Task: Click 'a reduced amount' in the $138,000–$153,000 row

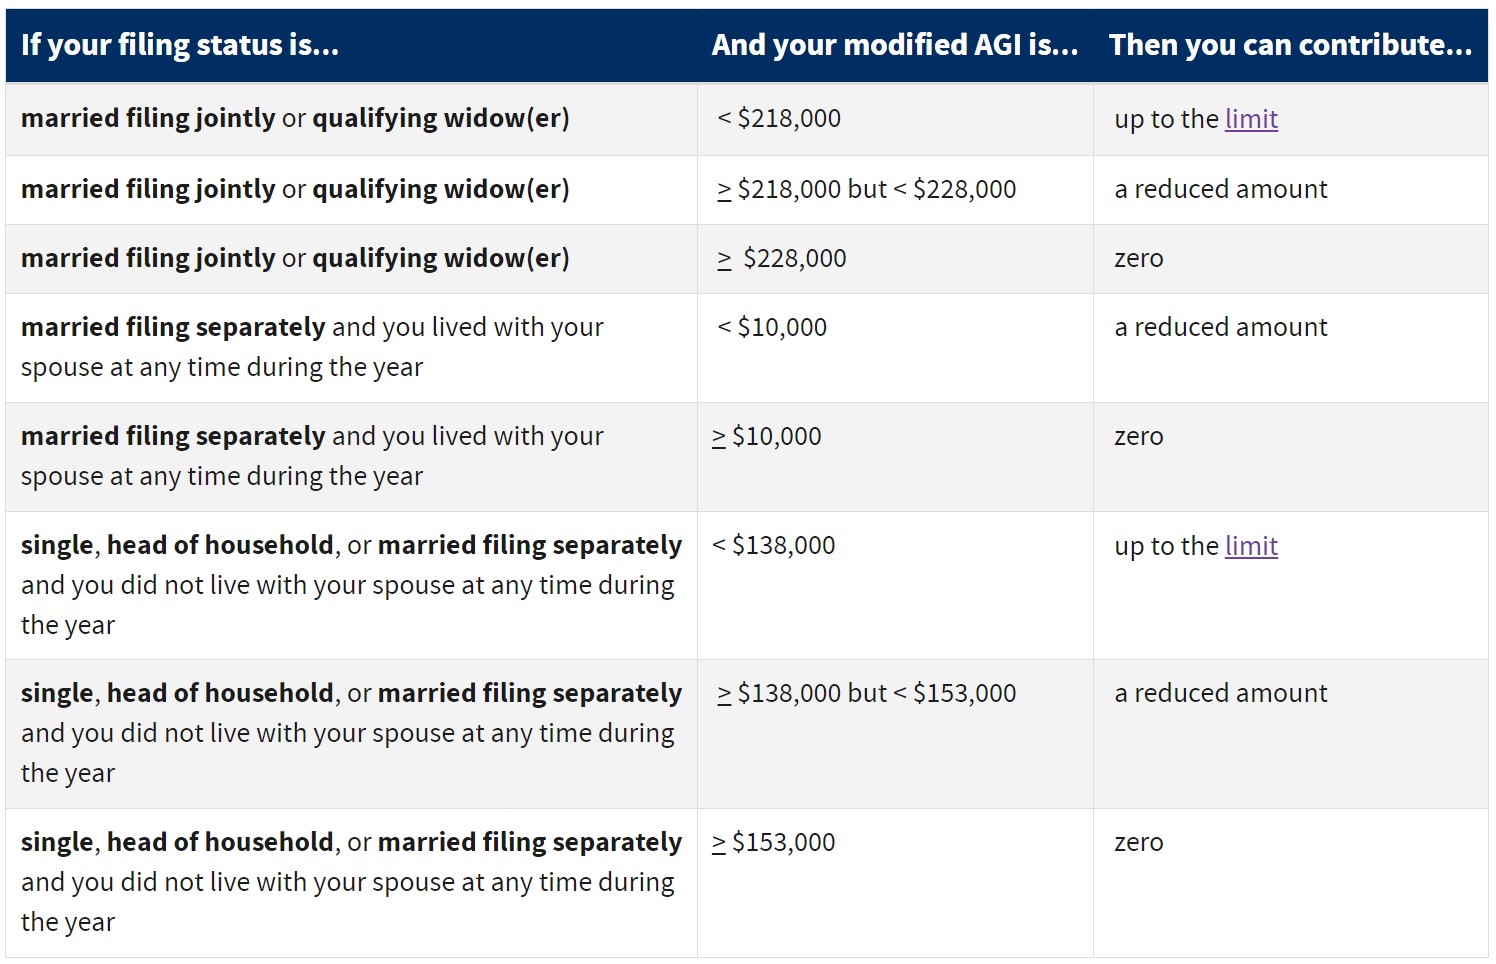Action: (x=1221, y=694)
